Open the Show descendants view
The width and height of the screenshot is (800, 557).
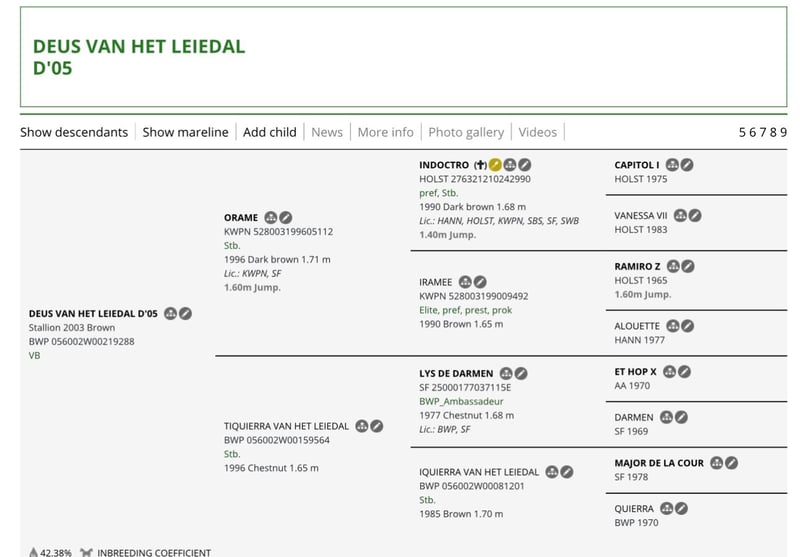(x=74, y=132)
